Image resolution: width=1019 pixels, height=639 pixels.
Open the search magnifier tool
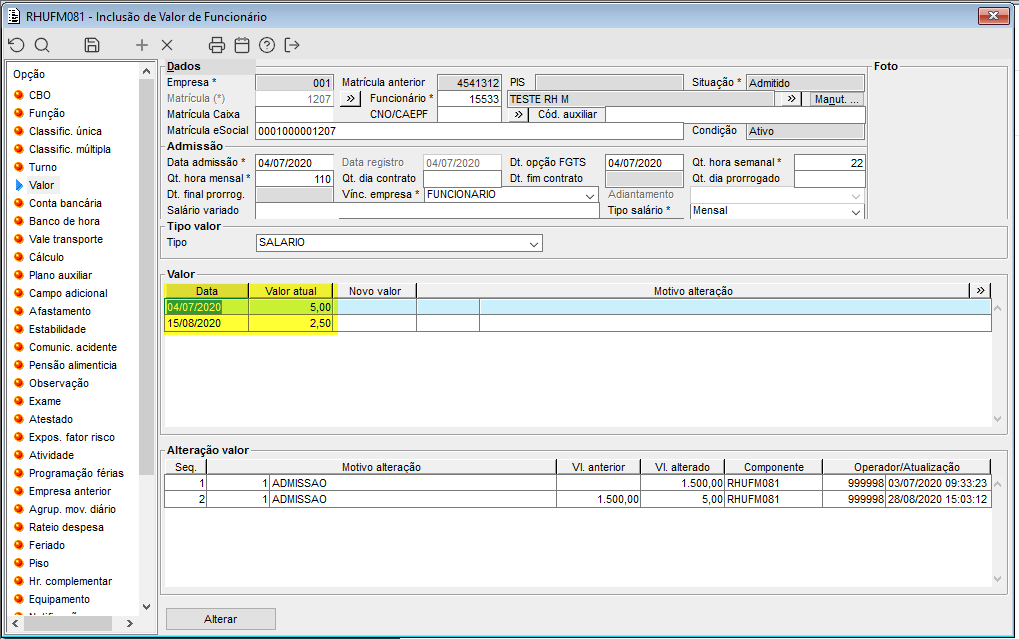point(42,45)
